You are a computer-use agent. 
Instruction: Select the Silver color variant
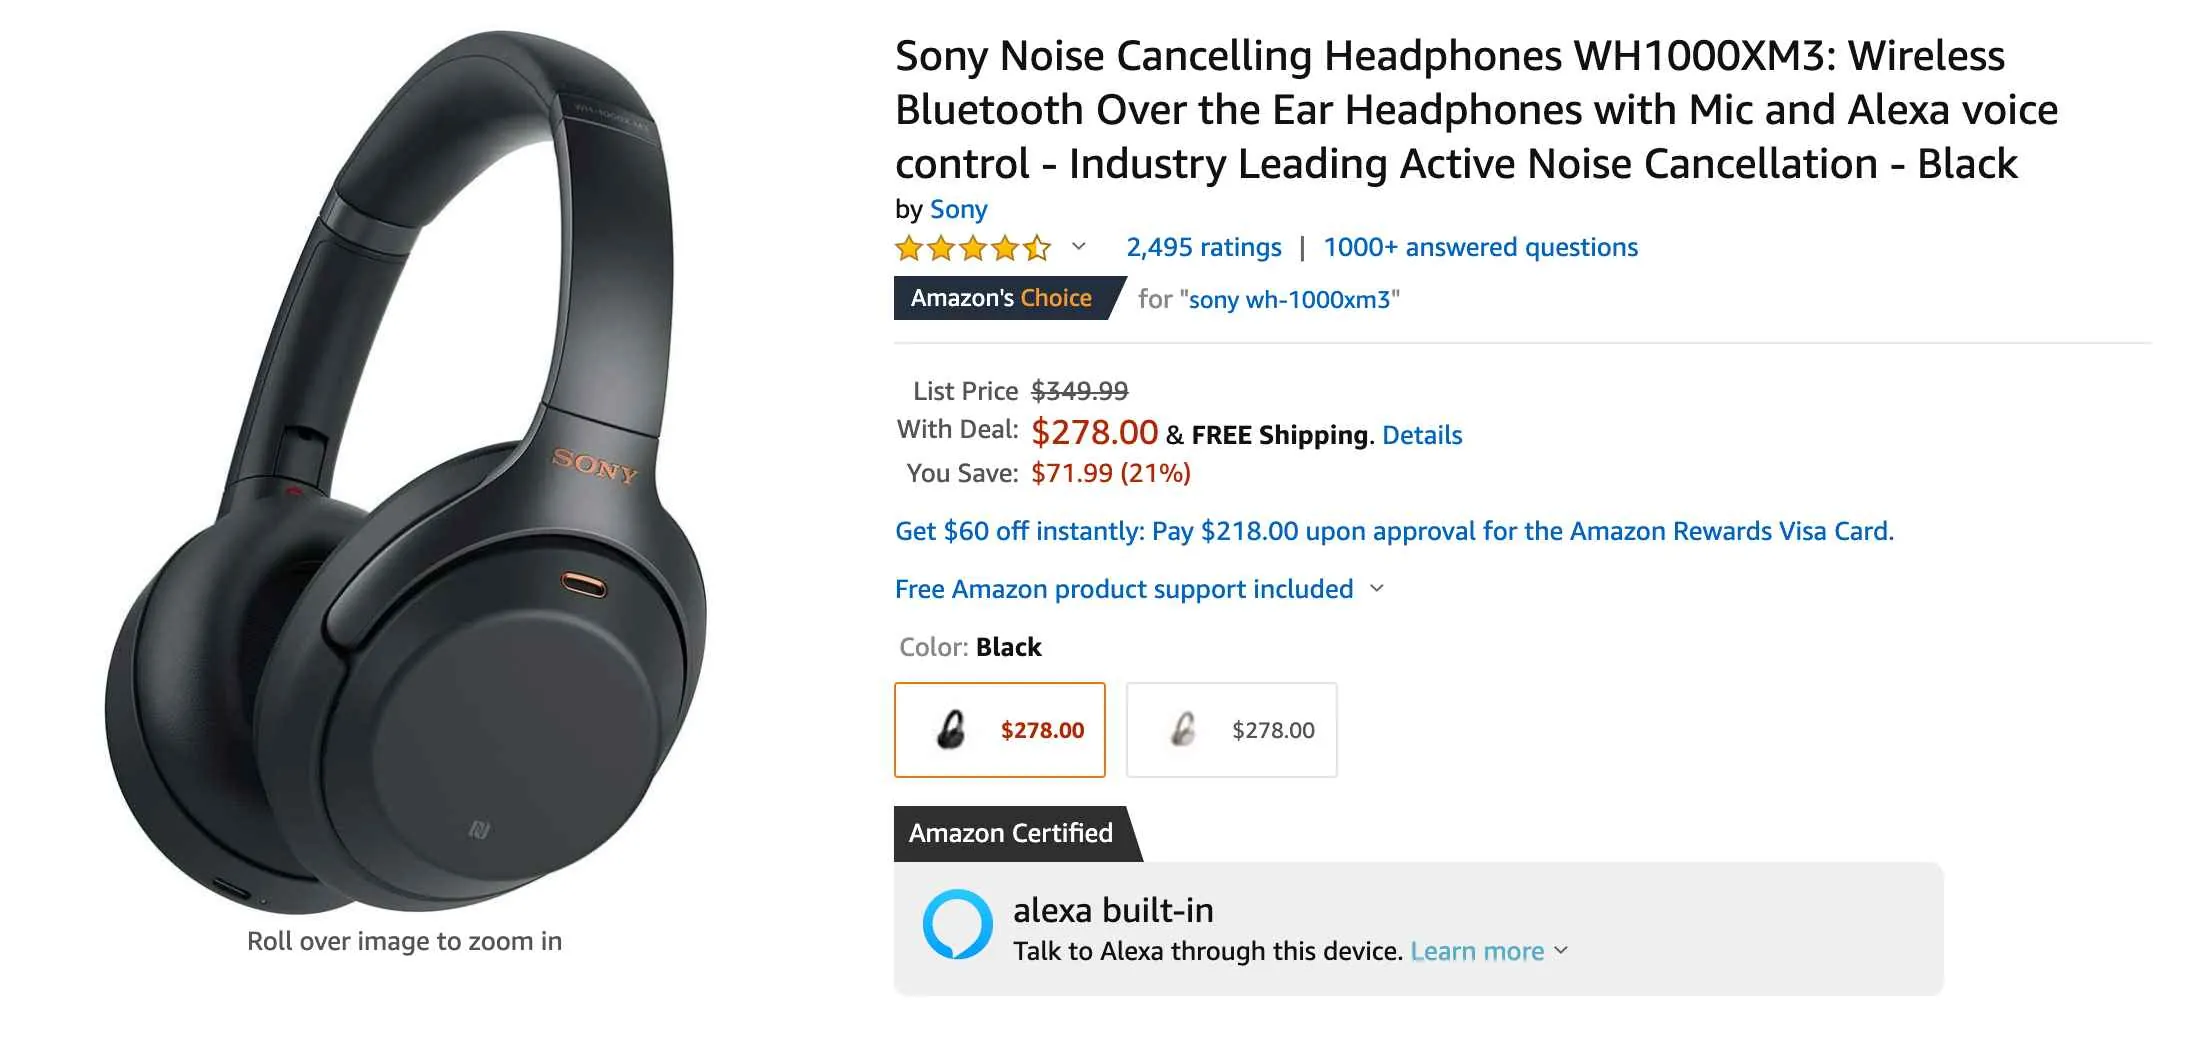(1231, 730)
